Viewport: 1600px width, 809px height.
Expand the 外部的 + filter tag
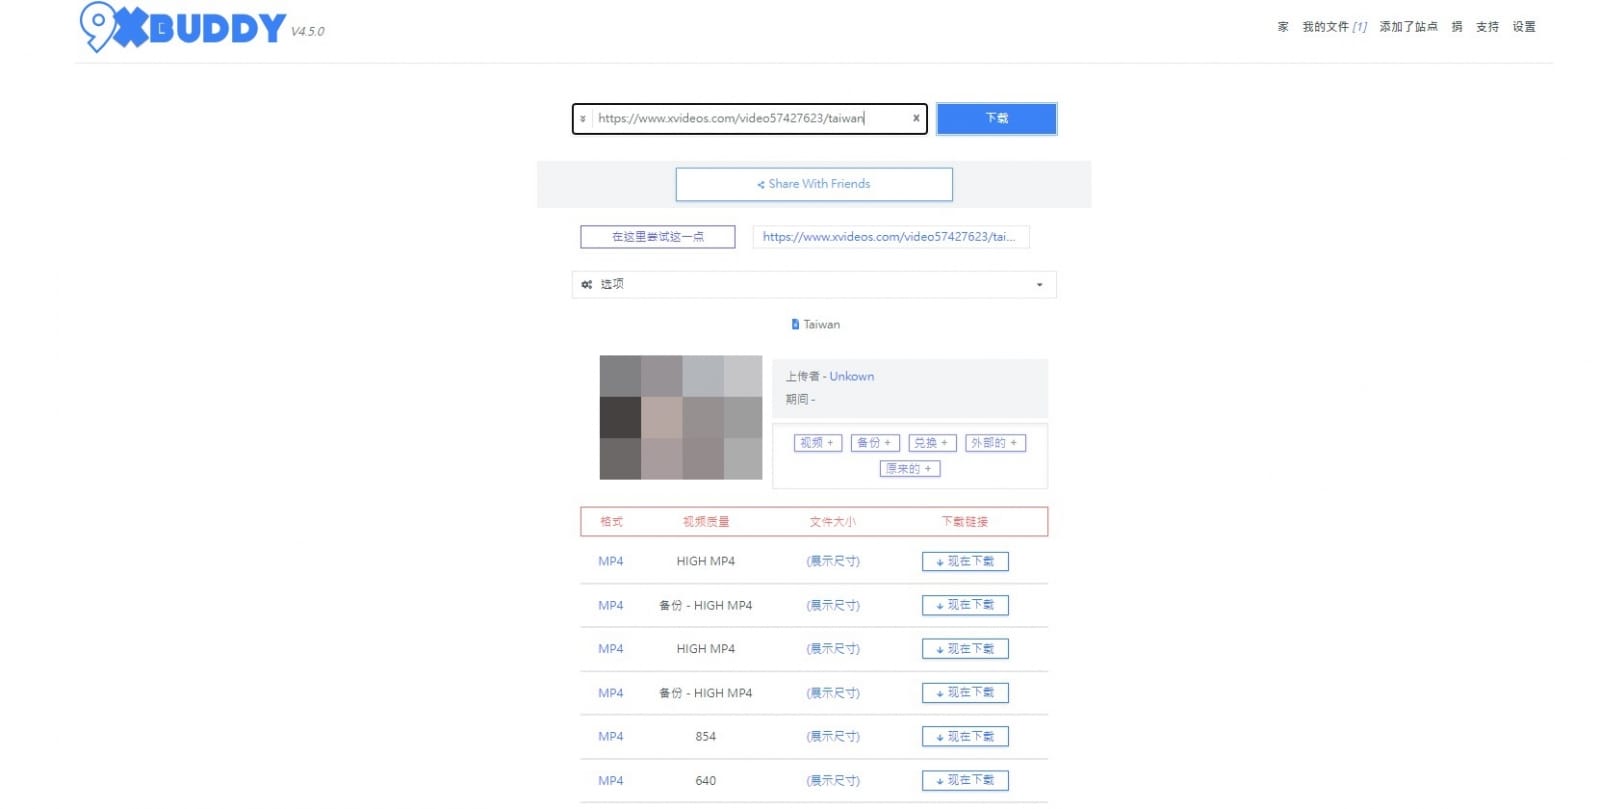coord(995,443)
